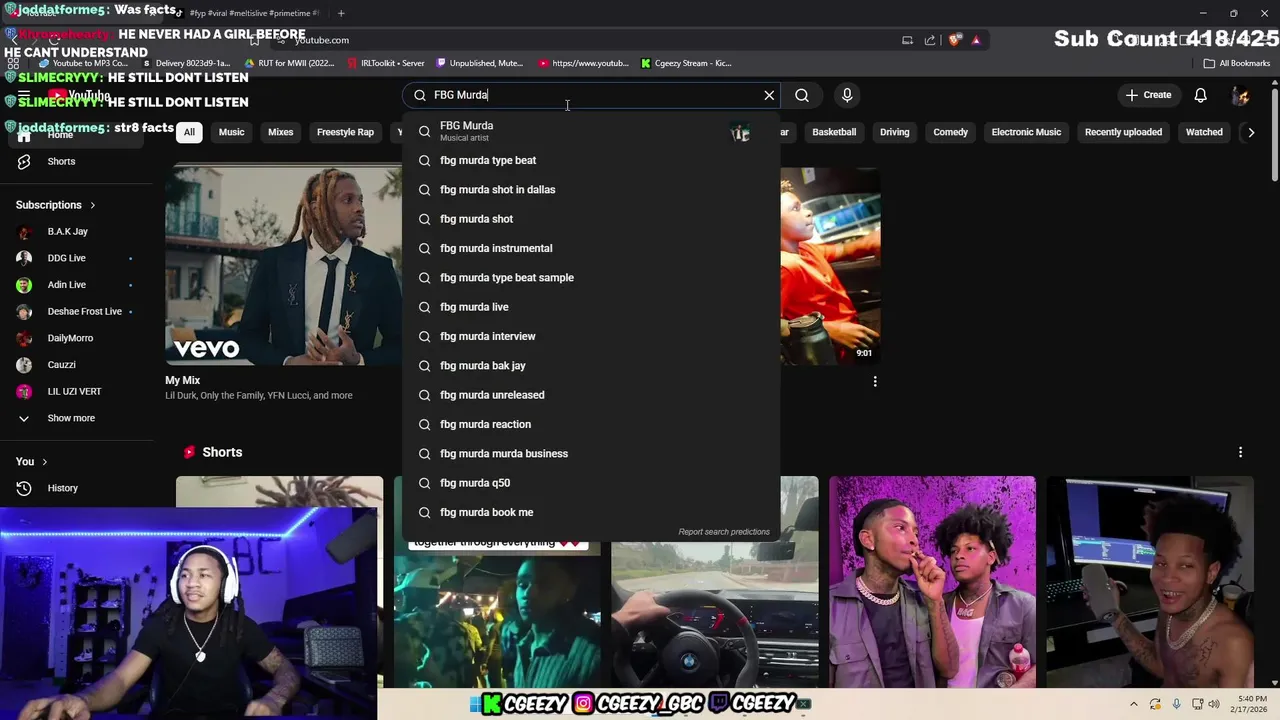Choose suggestion fbg murda instrumental
Screen dimensions: 1280x720
pos(591,248)
